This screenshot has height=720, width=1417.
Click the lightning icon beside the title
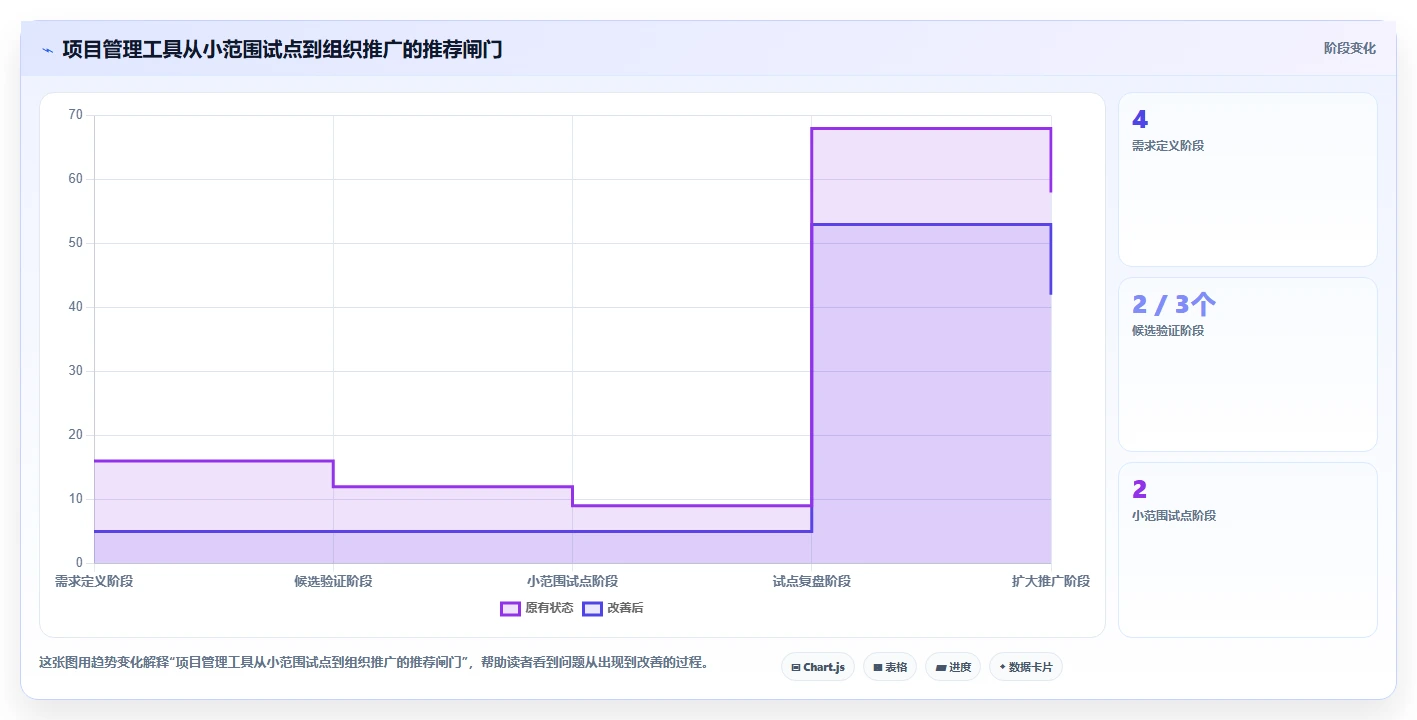tap(47, 50)
